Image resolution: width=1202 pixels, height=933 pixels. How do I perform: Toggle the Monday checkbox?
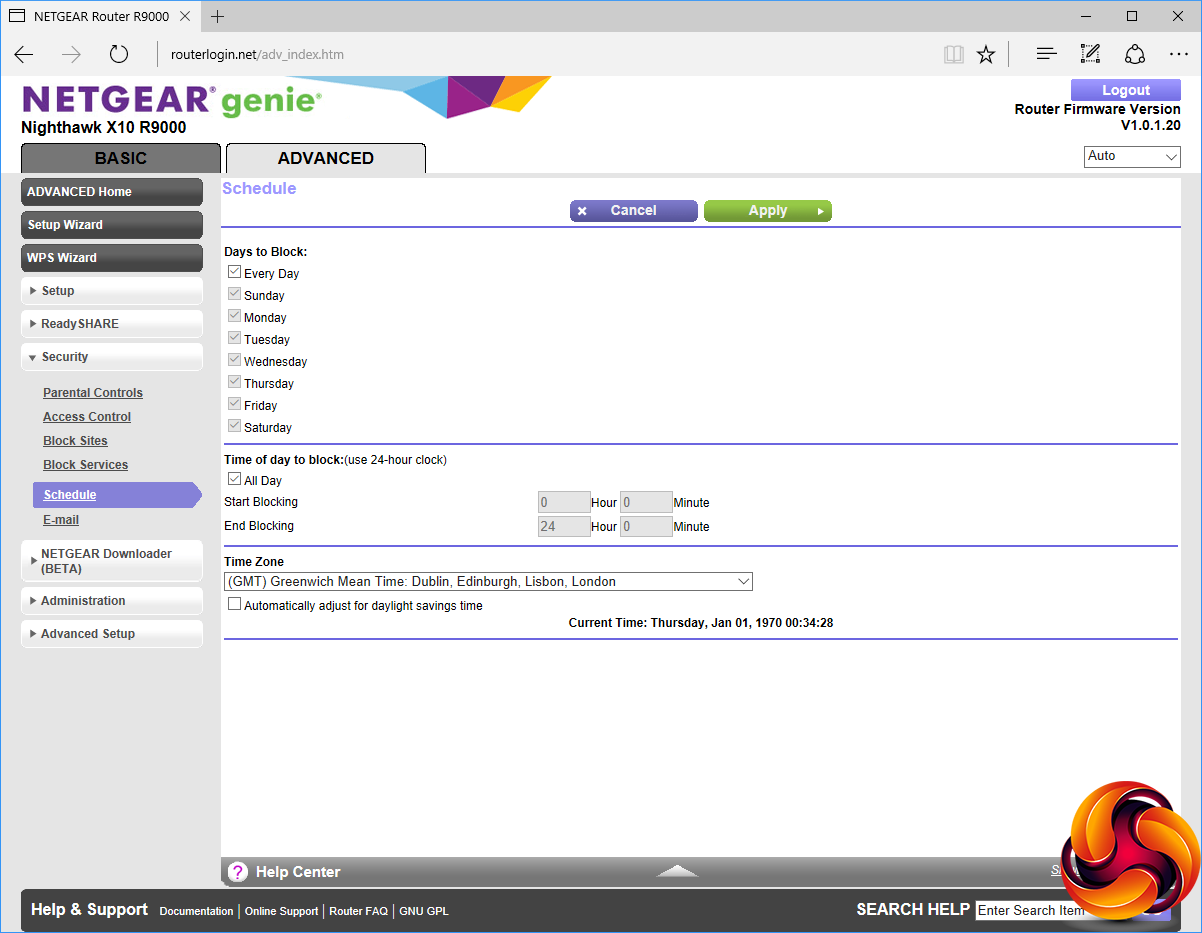coord(234,316)
